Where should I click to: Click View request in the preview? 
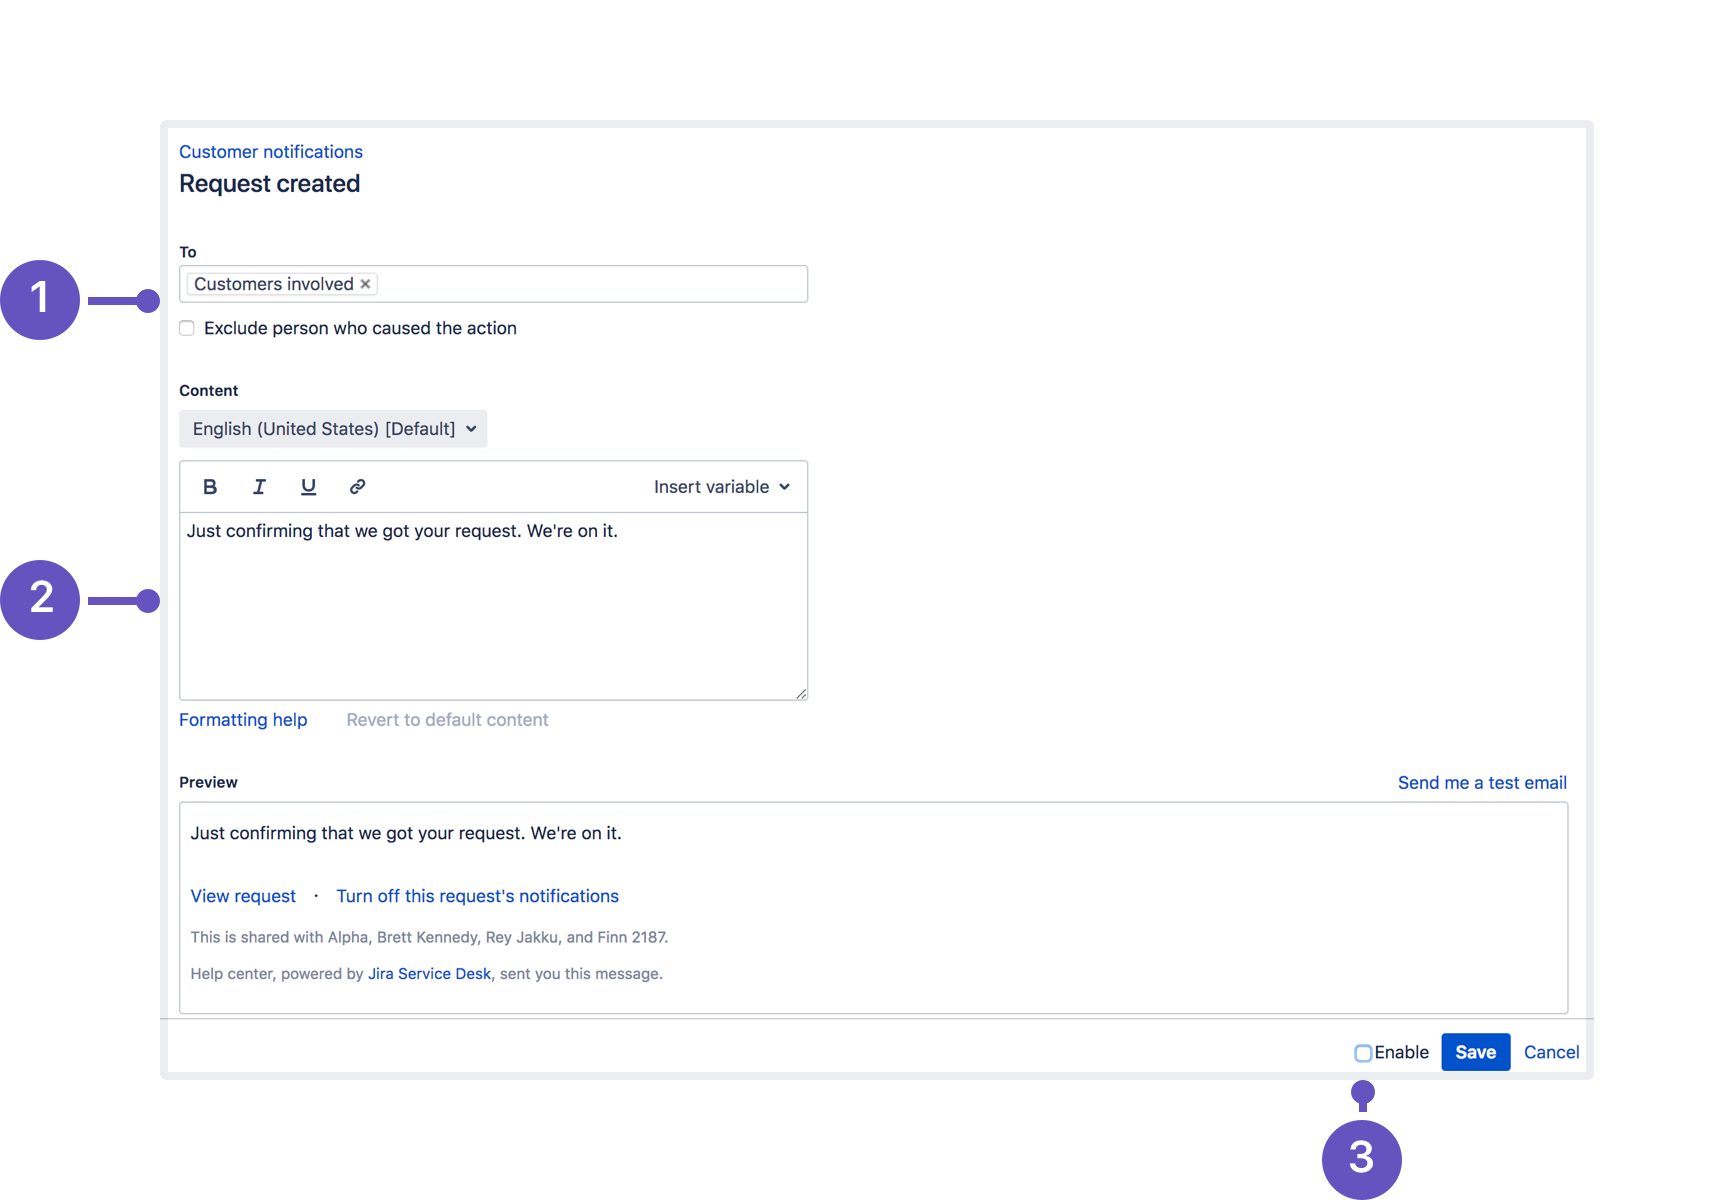point(243,896)
